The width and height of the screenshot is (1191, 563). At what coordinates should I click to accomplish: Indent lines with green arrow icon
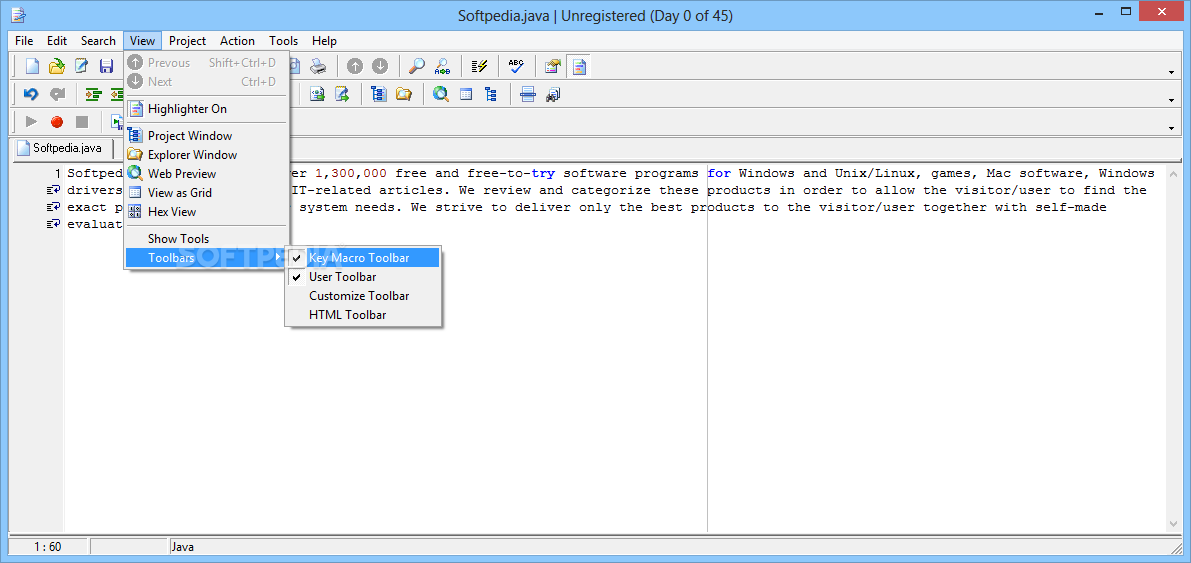pos(93,94)
